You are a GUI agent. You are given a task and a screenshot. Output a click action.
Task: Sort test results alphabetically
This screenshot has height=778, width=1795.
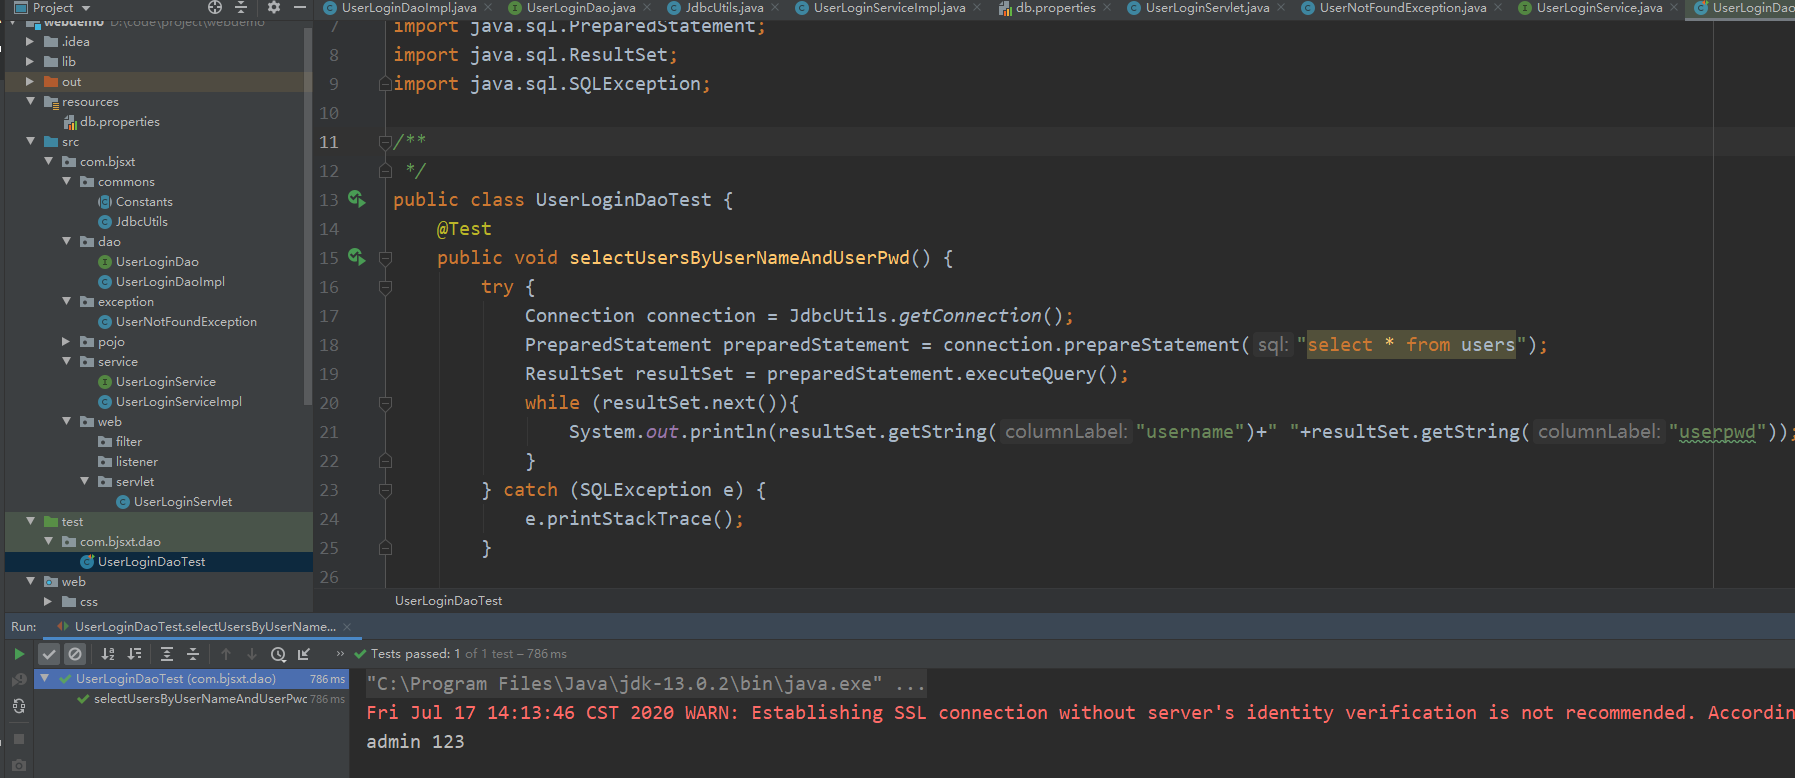108,654
